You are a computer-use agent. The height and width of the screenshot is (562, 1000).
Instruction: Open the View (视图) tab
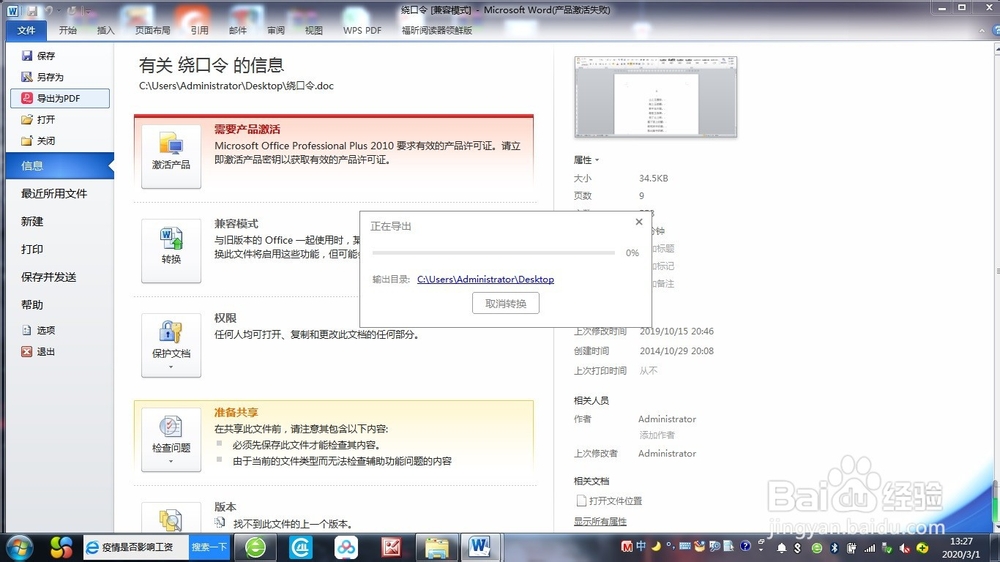click(314, 30)
